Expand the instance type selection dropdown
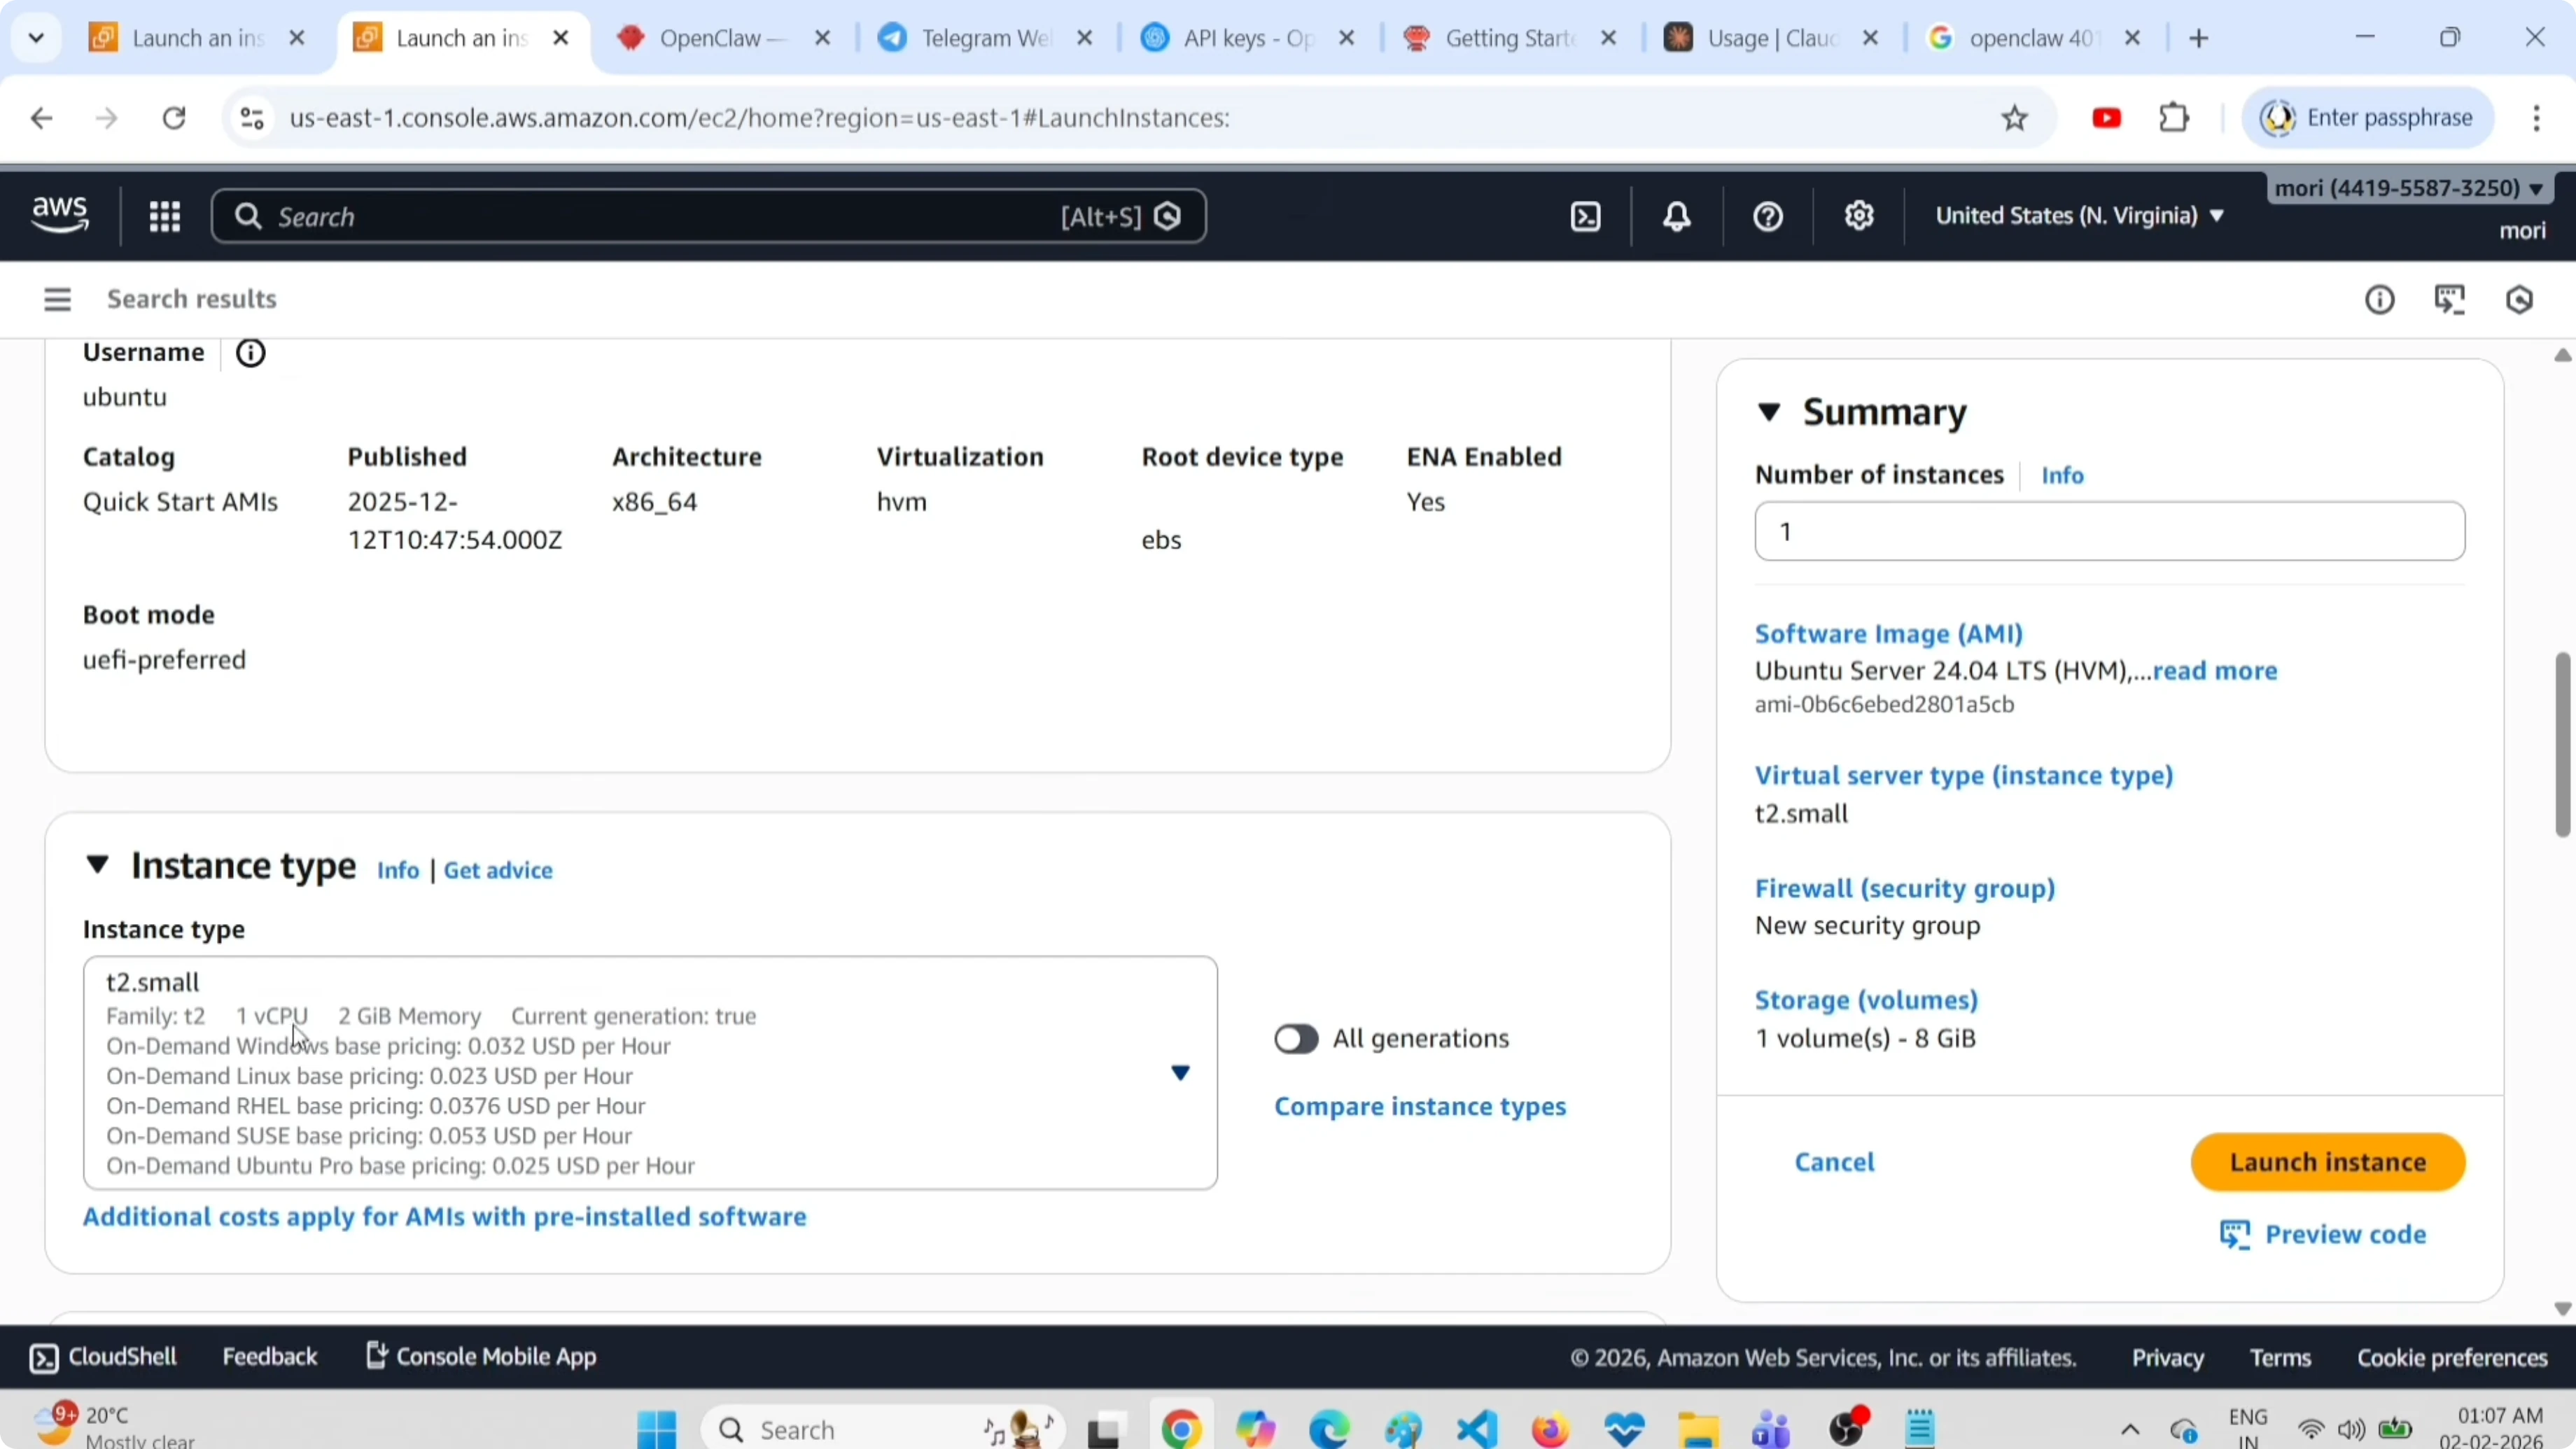2576x1449 pixels. pyautogui.click(x=1180, y=1073)
